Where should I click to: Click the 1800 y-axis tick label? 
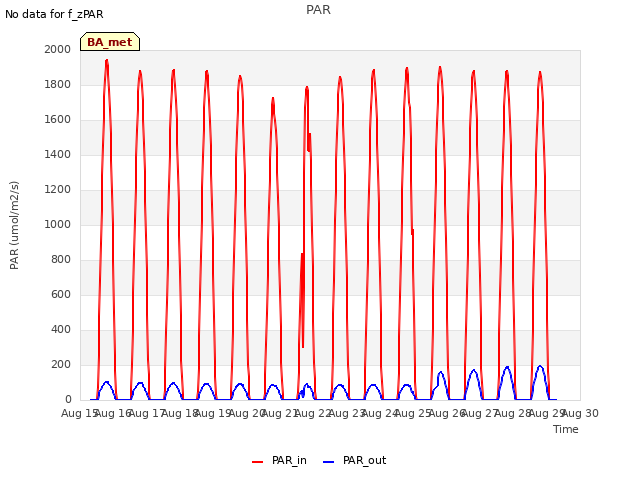pyautogui.click(x=58, y=84)
